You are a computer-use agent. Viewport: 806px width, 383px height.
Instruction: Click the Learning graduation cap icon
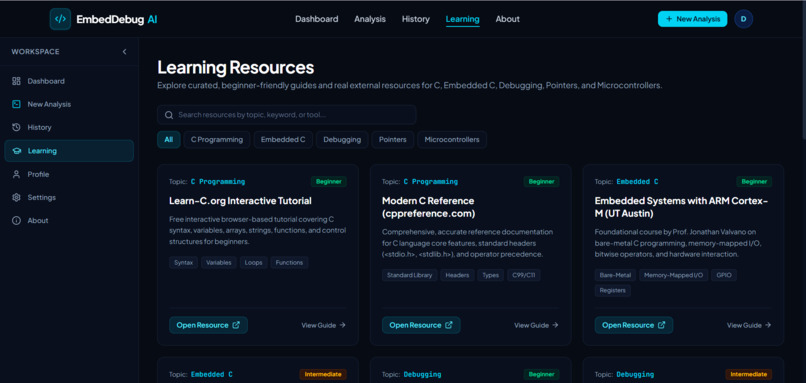click(16, 151)
